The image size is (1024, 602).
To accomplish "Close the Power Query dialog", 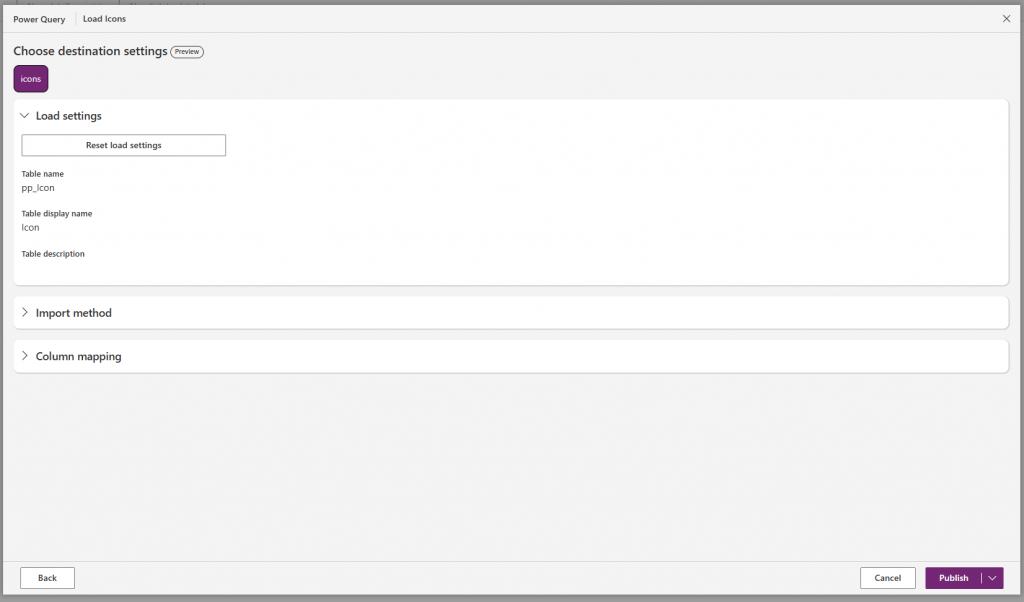I will 1006,18.
